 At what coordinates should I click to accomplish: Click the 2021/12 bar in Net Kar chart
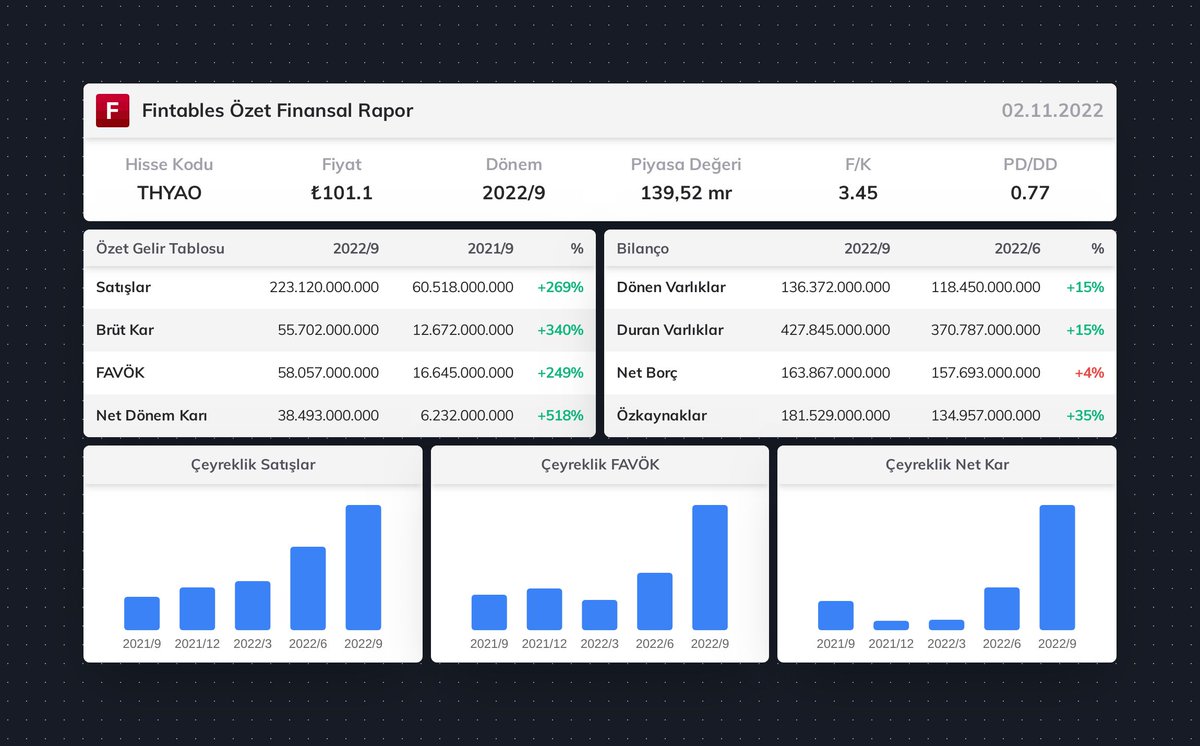pos(891,625)
